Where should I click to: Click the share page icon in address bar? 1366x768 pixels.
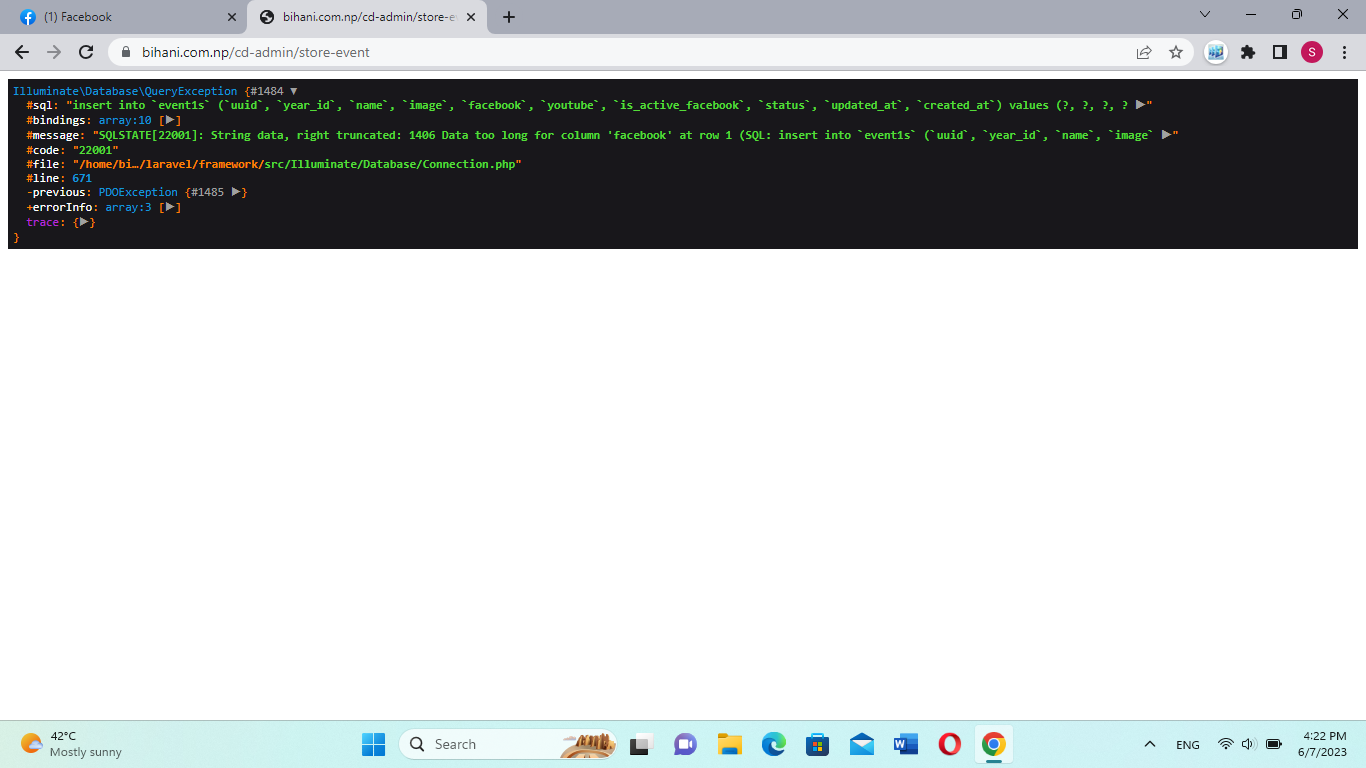1144,52
